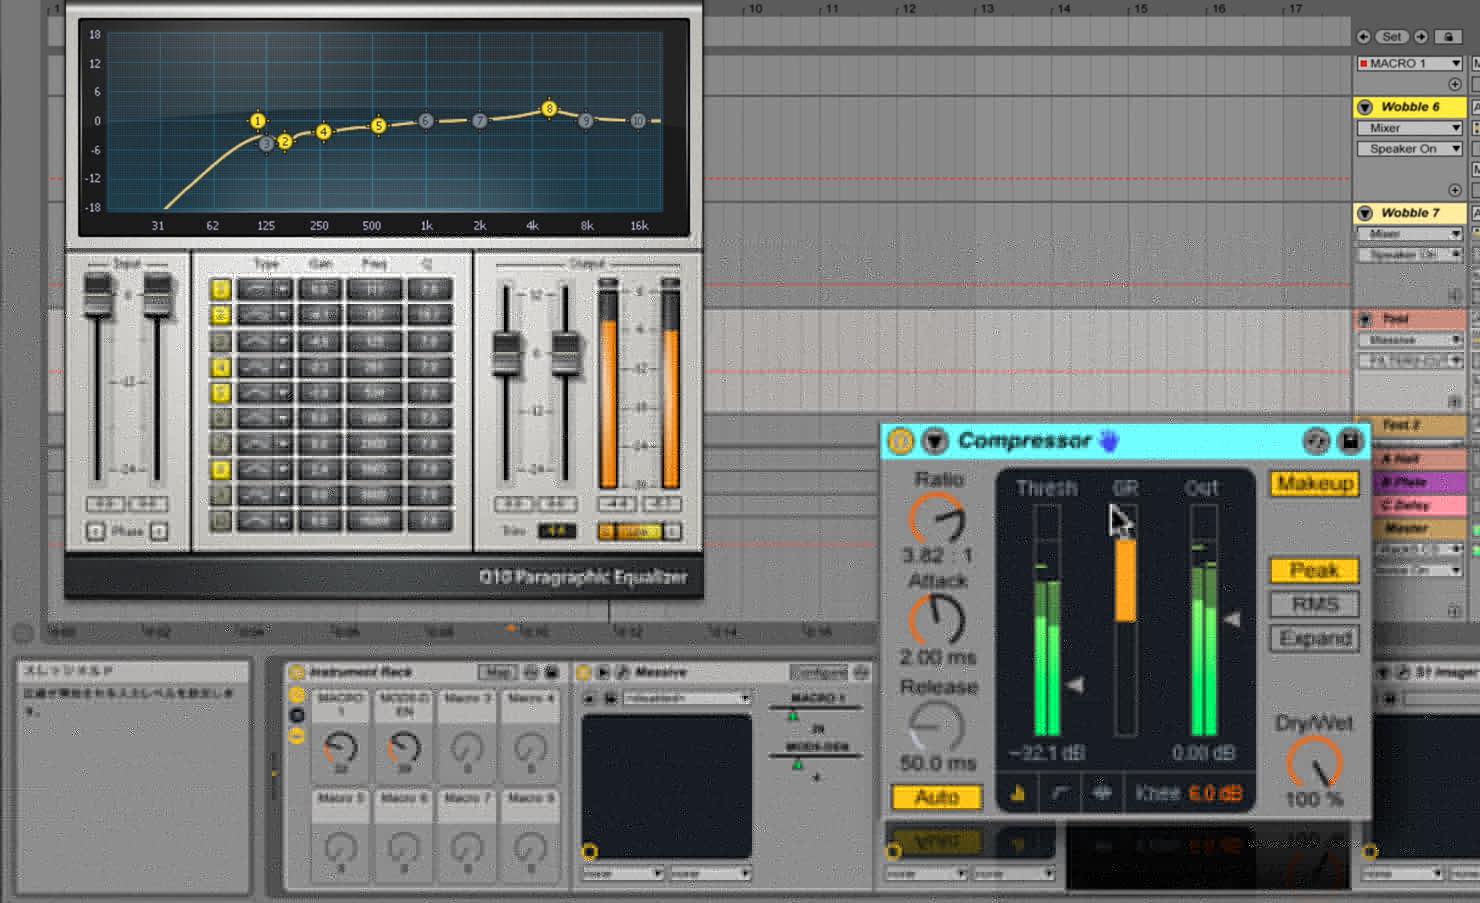Screen dimensions: 1480x903
Task: Click the left Phase invert button in Q10
Action: pyautogui.click(x=95, y=531)
